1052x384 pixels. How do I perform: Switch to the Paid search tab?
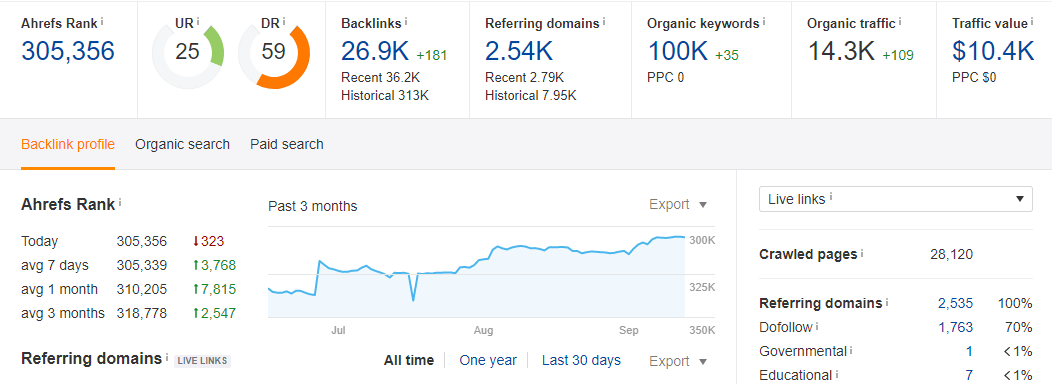click(286, 144)
